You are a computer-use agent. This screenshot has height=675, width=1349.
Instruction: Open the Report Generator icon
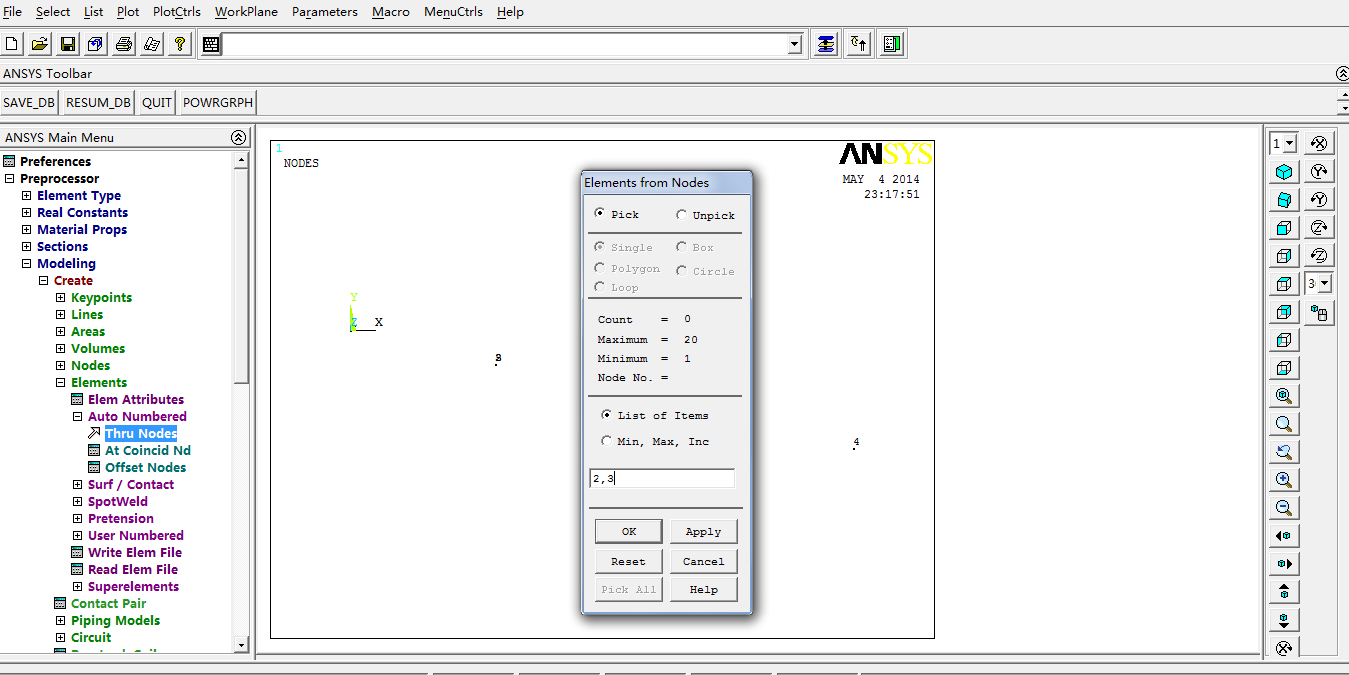click(152, 44)
